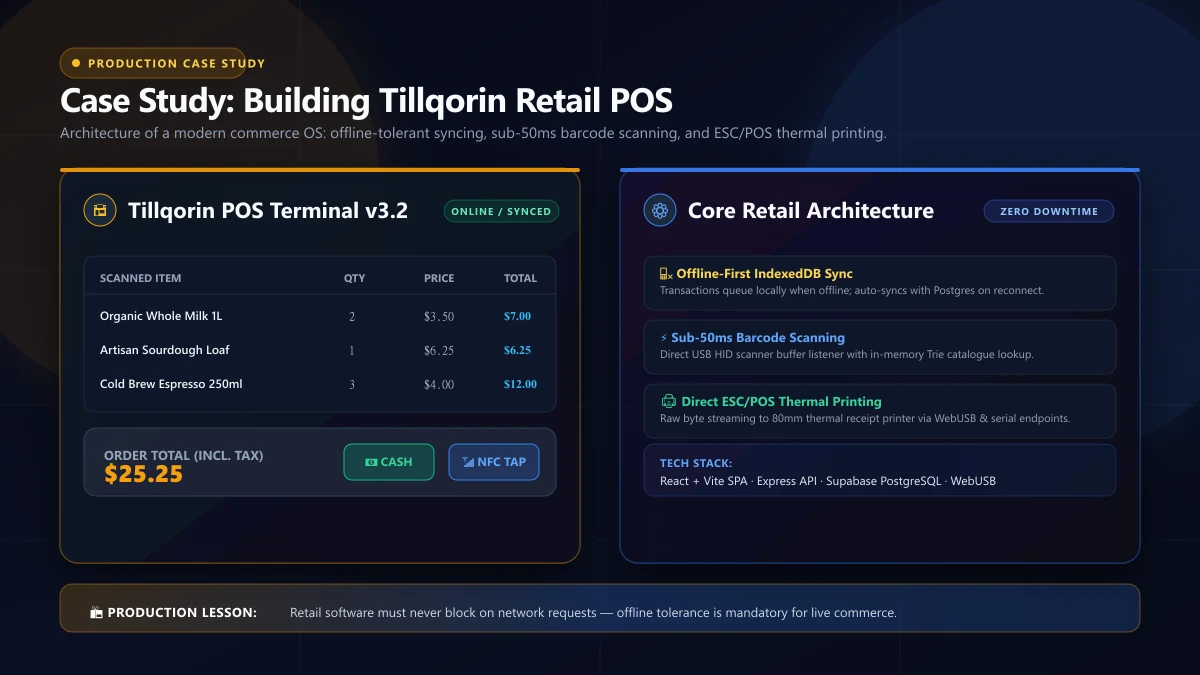Click the Production Lesson icon
Screen dimensions: 1200x675
pyautogui.click(x=96, y=612)
